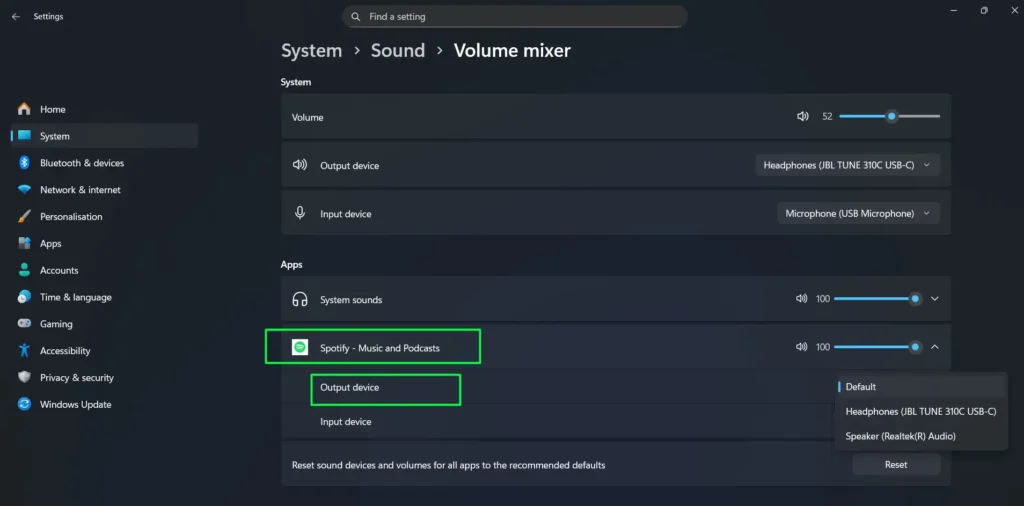
Task: Maximize the Settings window
Action: [x=984, y=10]
